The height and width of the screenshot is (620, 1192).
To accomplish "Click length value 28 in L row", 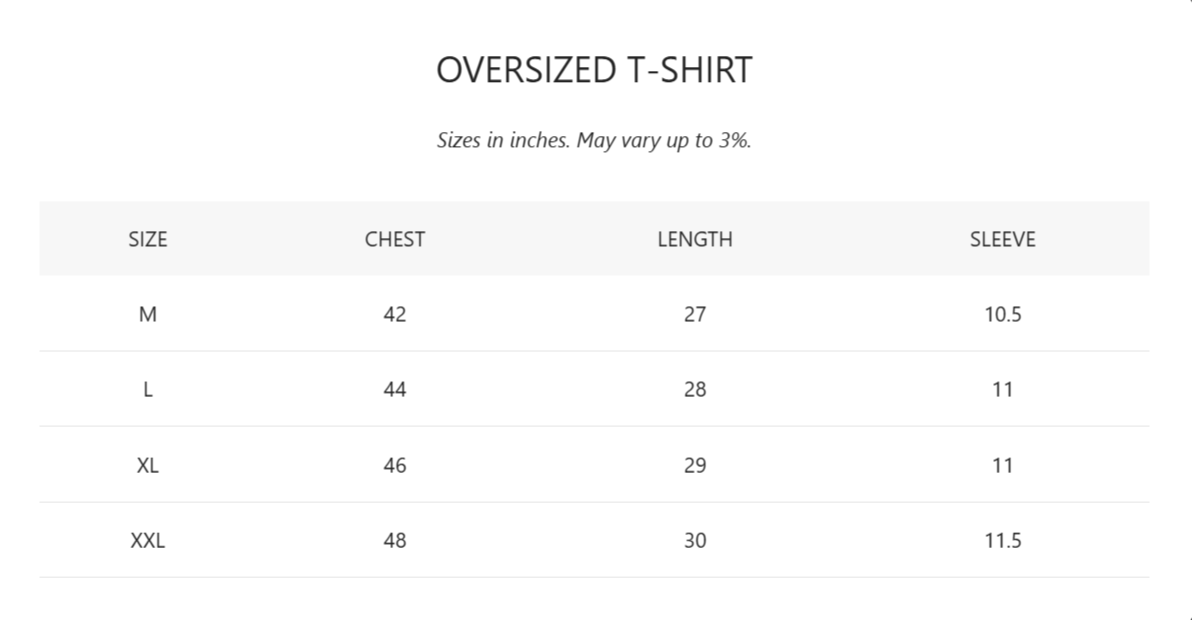I will click(x=695, y=390).
